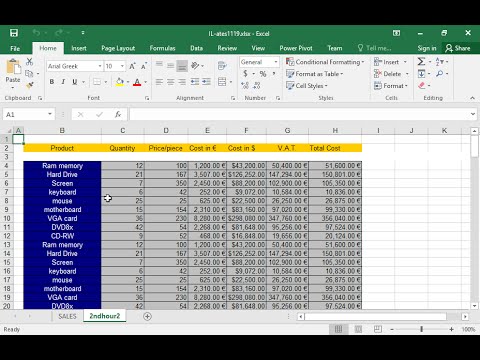Screen dimensions: 480x360
Task: Open the Name Box dropdown arrow
Action: point(50,114)
